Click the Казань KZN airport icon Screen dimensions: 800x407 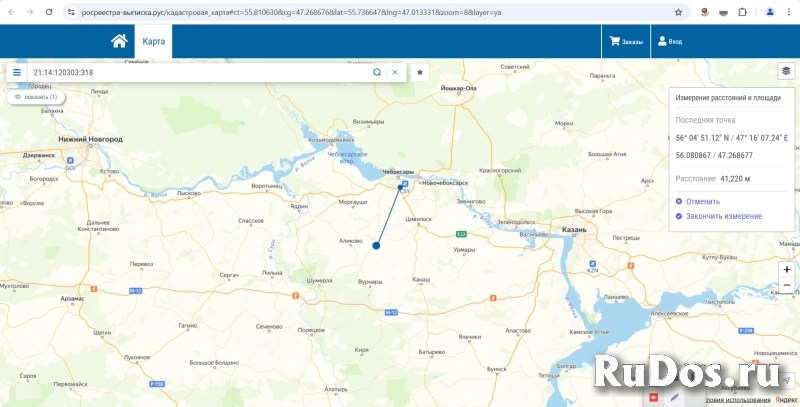pos(592,263)
